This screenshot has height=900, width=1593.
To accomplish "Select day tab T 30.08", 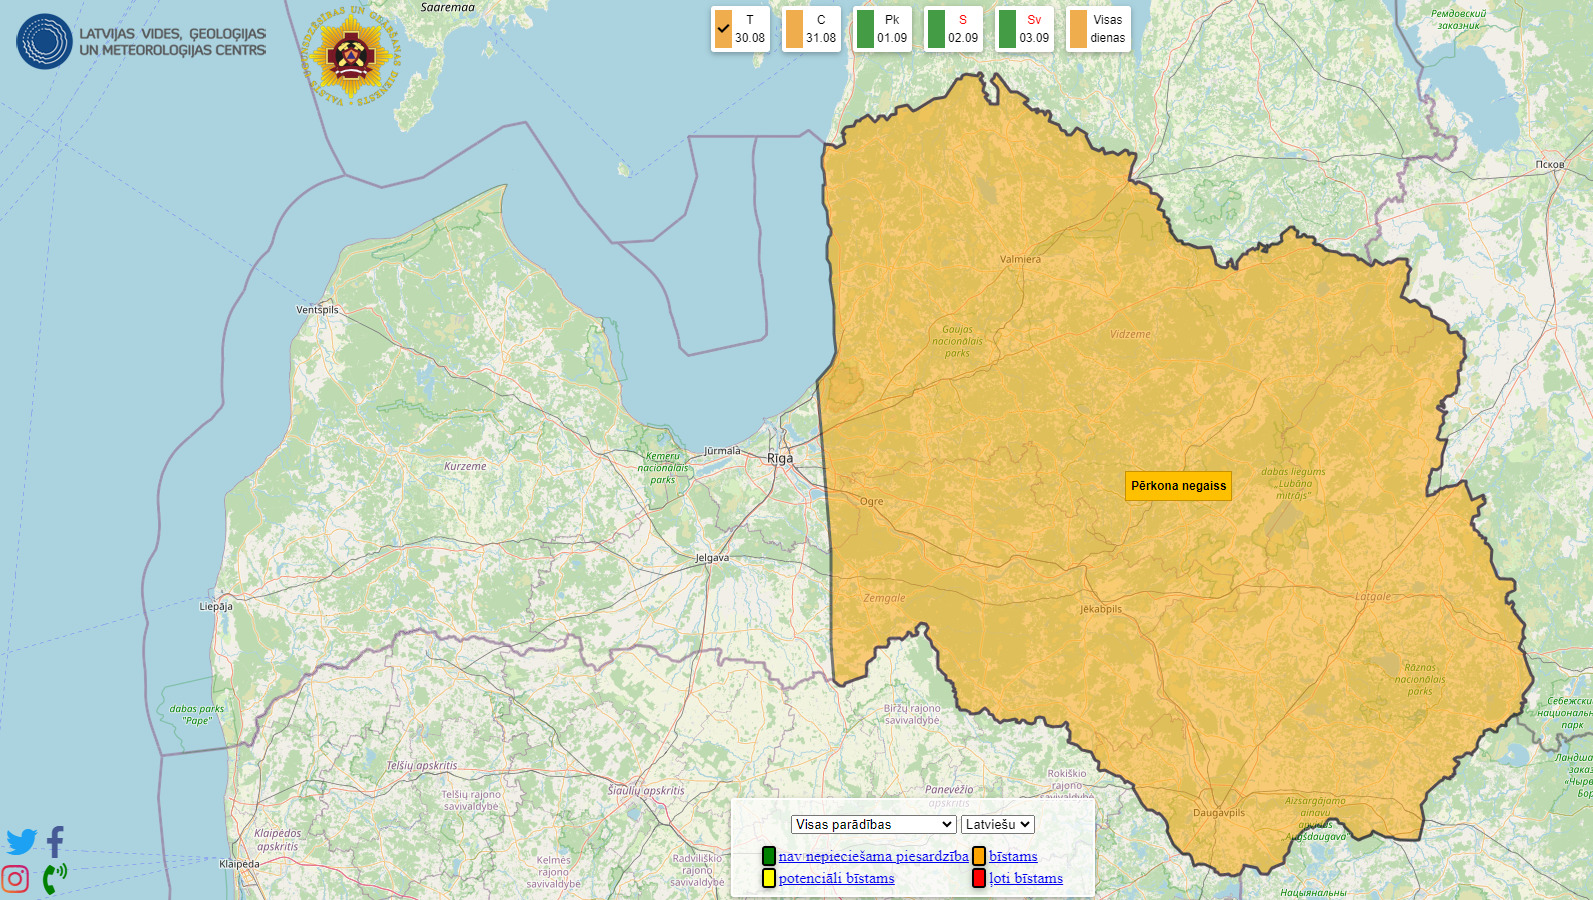I will click(741, 29).
